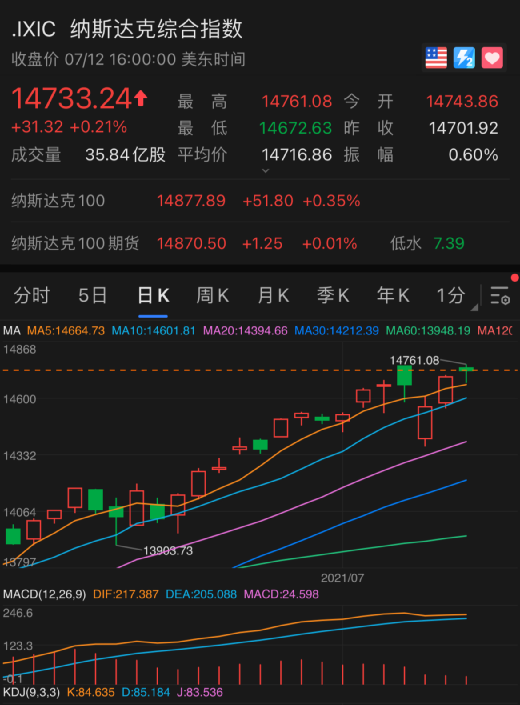This screenshot has width=520, height=705.
Task: Select the 季K quarterly candlestick tab
Action: coord(333,296)
